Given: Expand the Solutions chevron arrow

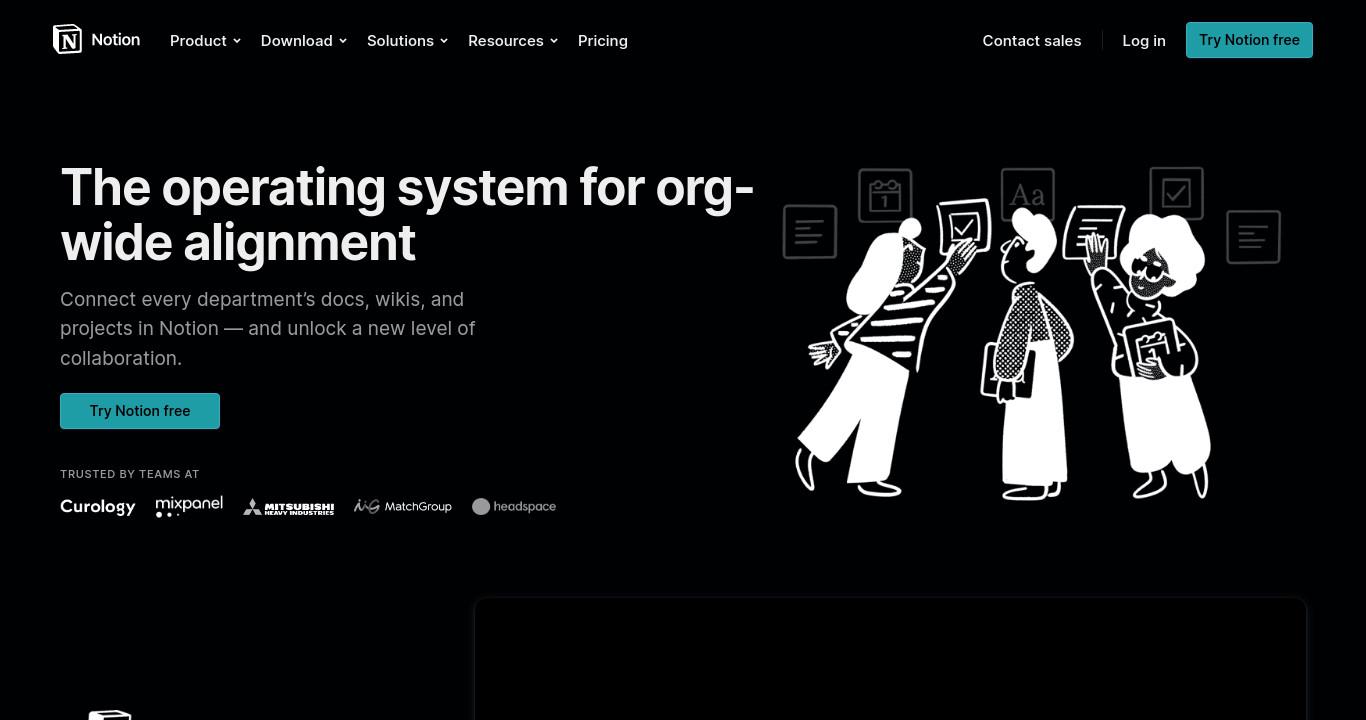Looking at the screenshot, I should [444, 41].
